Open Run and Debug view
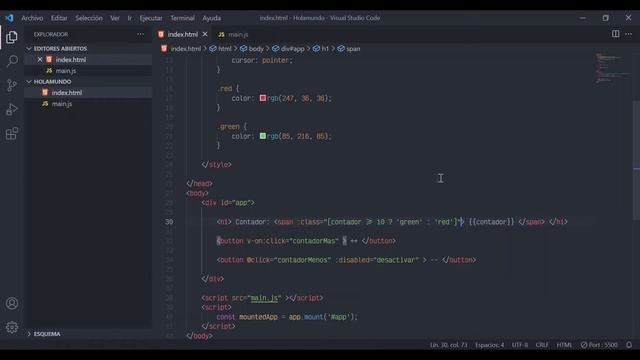Screen dimensions: 640x360 coord(12,109)
